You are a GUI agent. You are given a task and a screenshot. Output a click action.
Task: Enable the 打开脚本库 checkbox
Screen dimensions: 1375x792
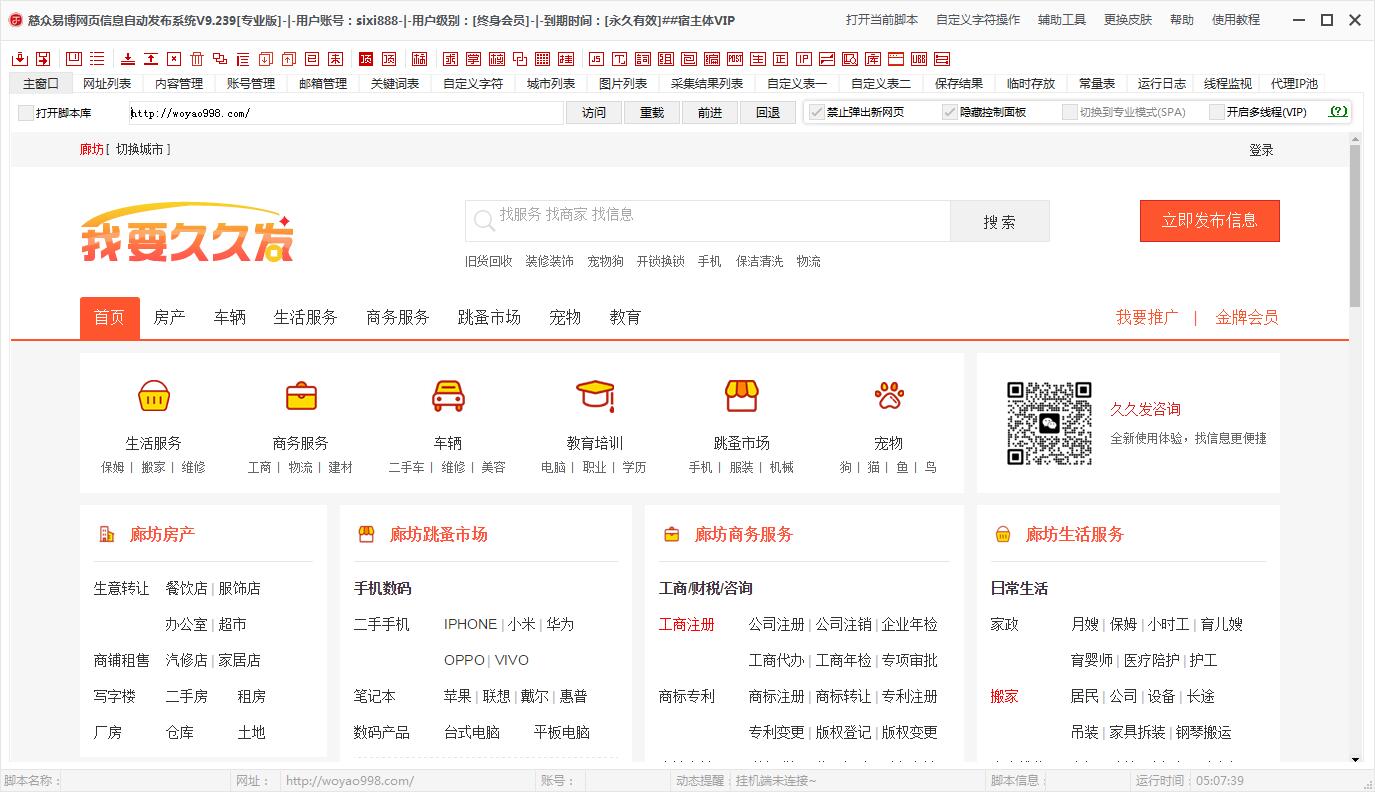coord(26,113)
